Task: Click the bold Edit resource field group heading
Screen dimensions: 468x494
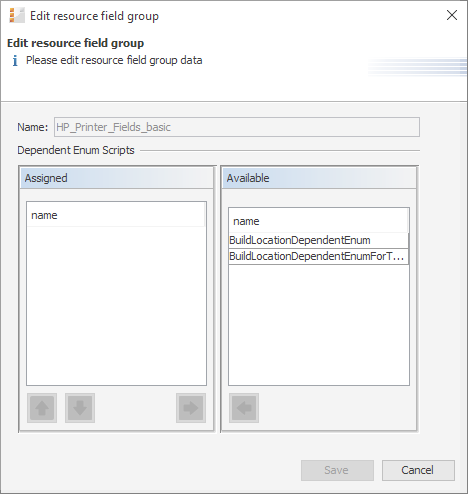Action: pyautogui.click(x=75, y=43)
